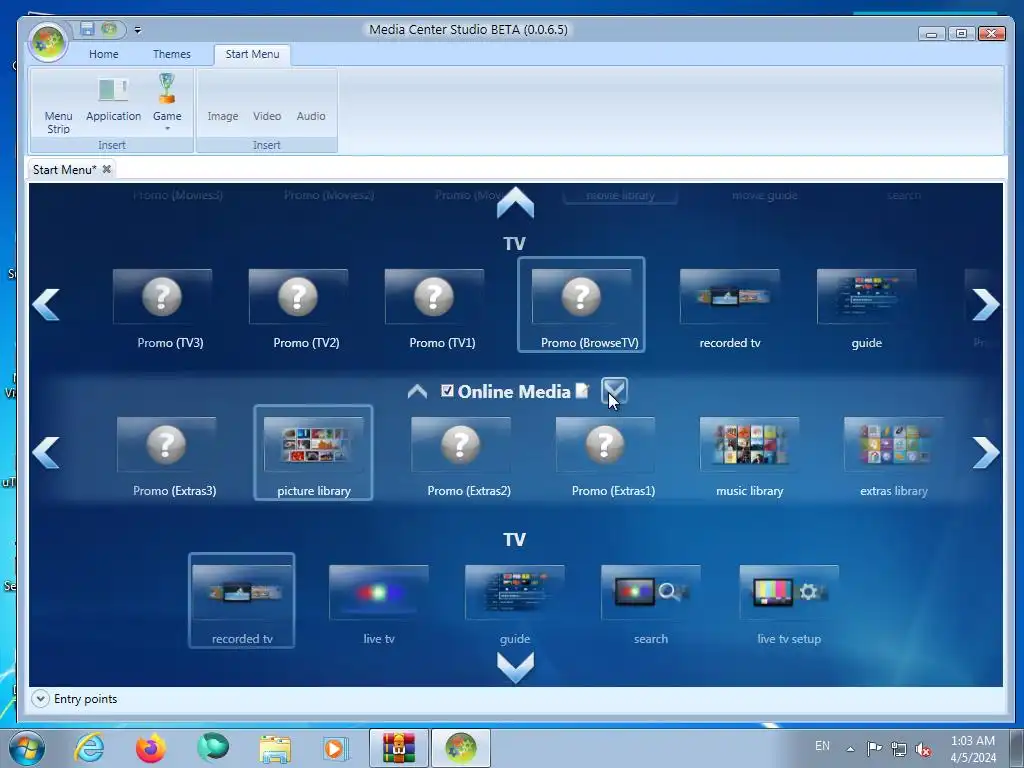Show hidden system tray icons
1024x768 pixels.
point(850,748)
